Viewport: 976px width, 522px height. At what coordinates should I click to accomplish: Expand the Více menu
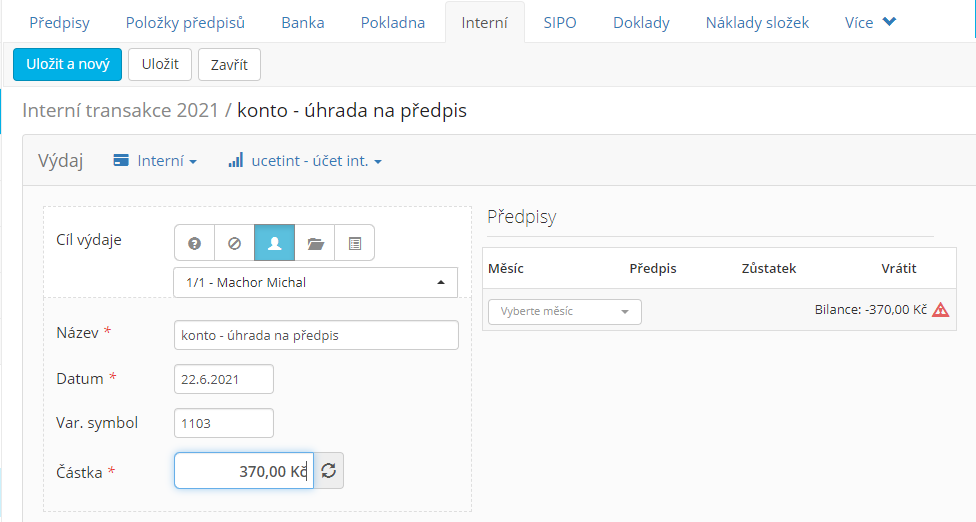(x=870, y=22)
